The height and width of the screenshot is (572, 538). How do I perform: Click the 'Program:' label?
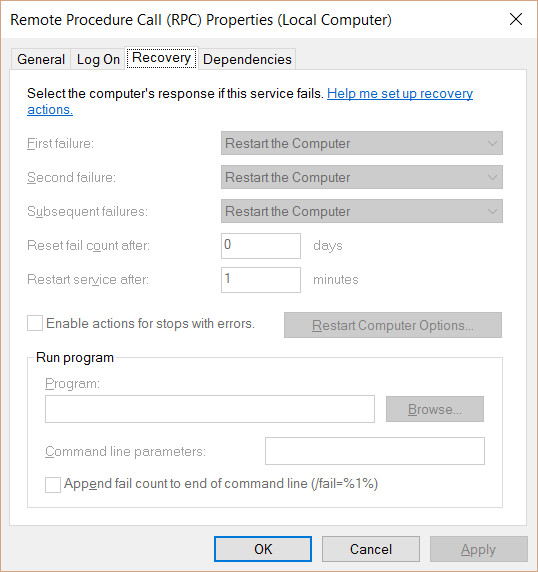coord(72,384)
